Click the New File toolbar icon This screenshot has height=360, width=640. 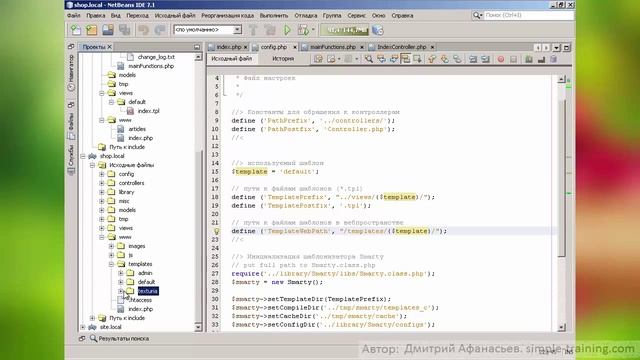76,30
